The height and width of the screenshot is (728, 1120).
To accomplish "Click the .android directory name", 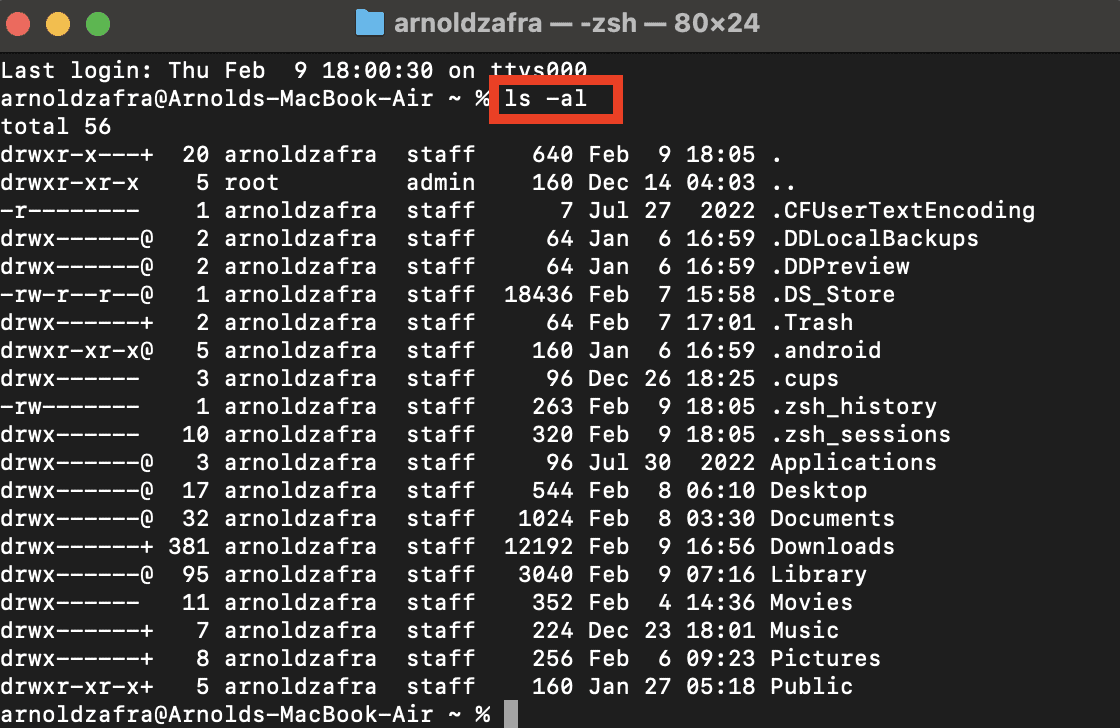I will pyautogui.click(x=824, y=351).
